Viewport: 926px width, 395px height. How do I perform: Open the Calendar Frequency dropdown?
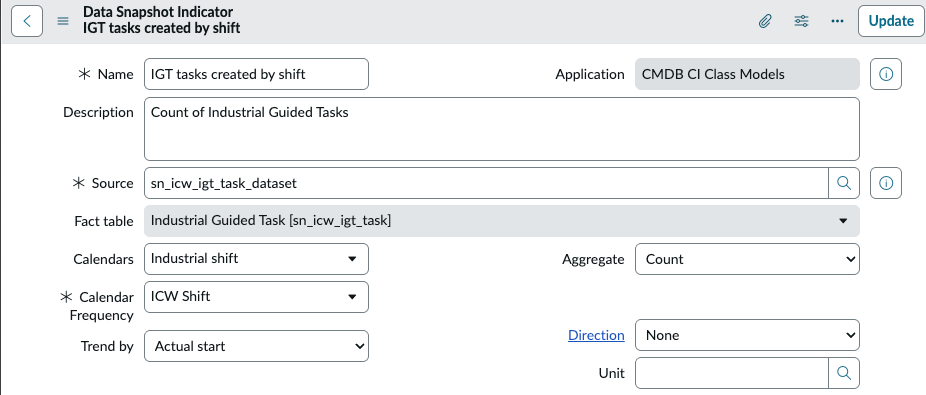256,296
